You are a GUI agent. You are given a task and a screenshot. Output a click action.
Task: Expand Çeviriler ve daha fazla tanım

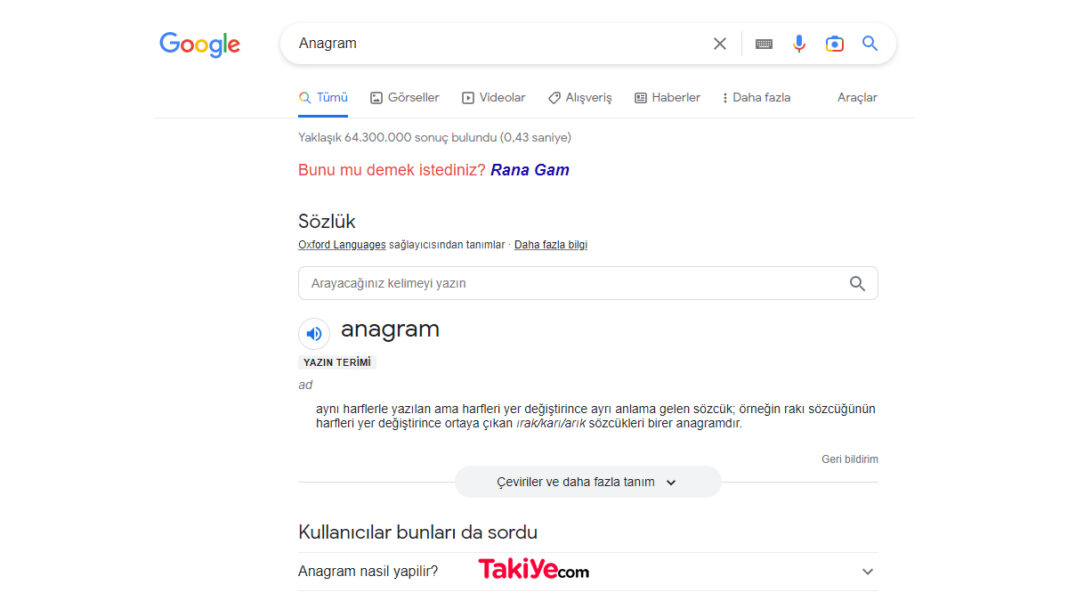tap(588, 482)
